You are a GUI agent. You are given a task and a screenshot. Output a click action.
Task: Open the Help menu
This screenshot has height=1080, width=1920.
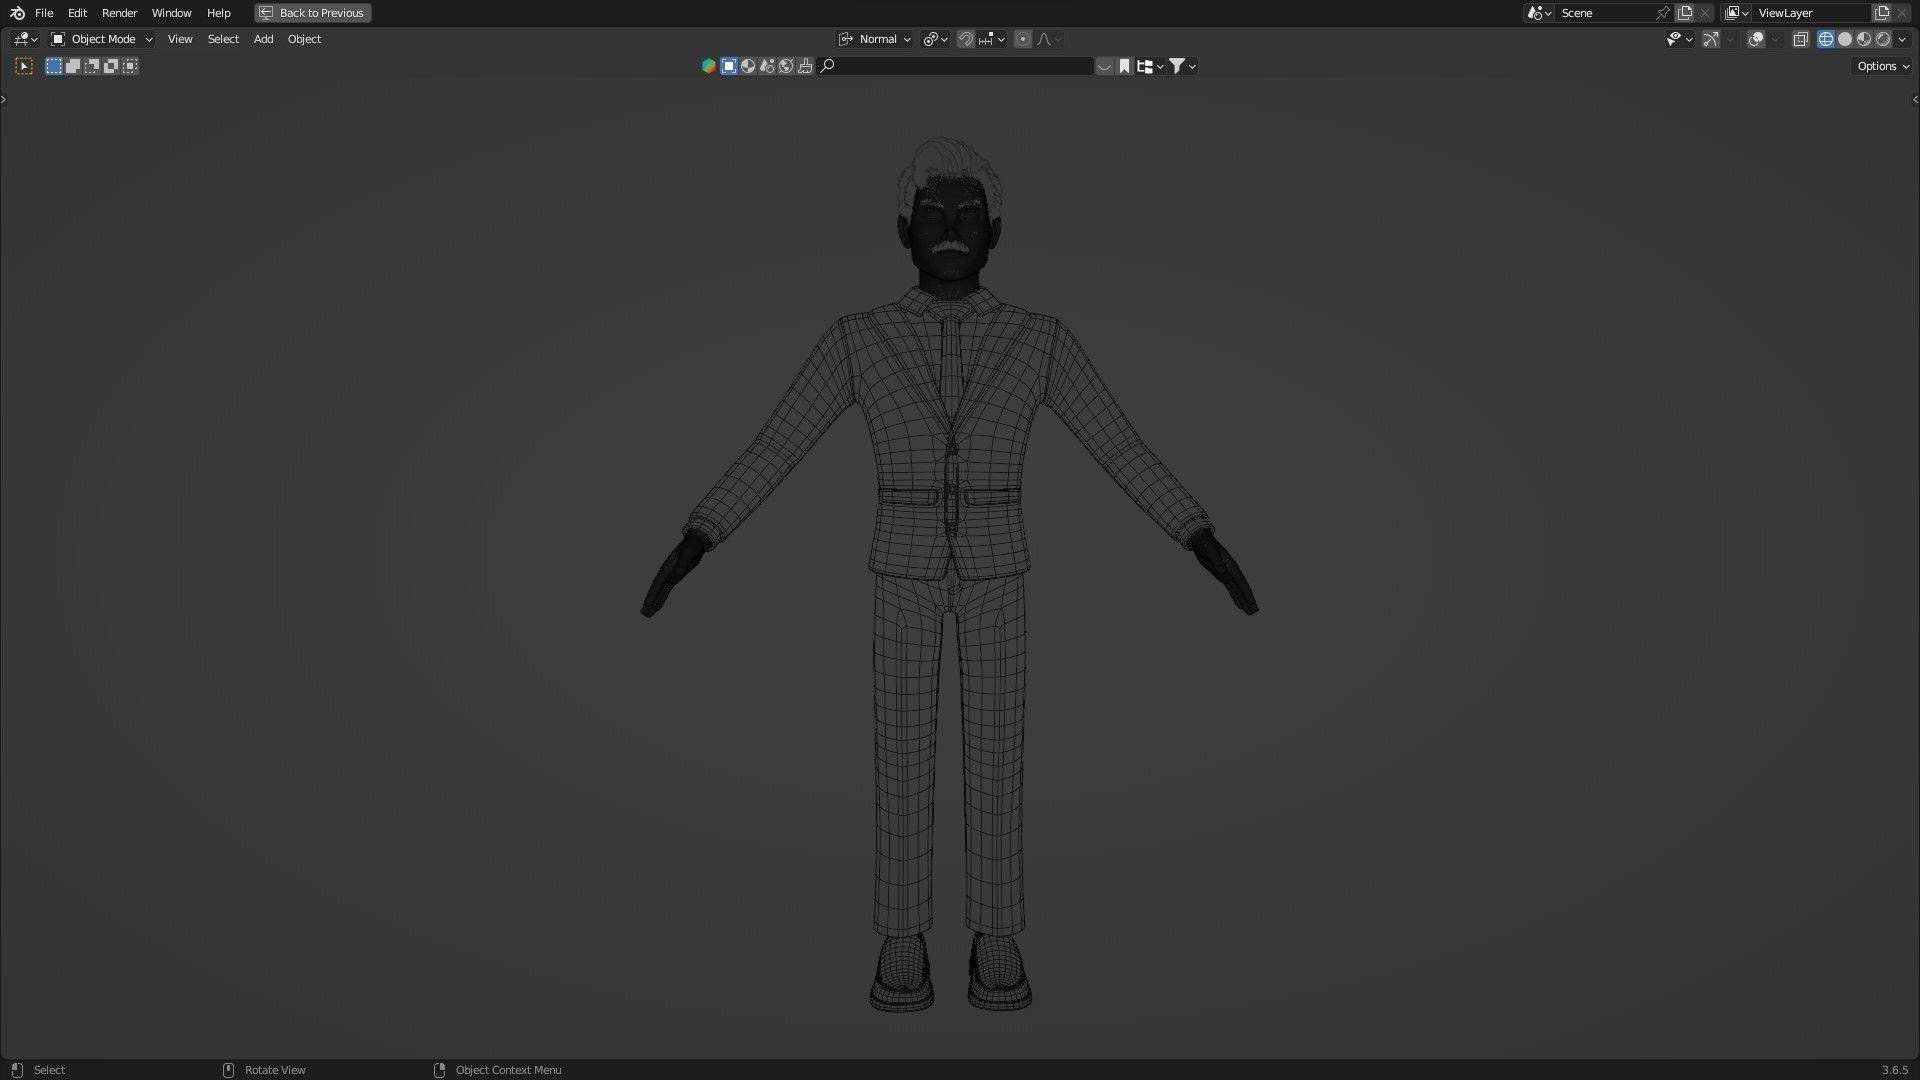coord(218,13)
